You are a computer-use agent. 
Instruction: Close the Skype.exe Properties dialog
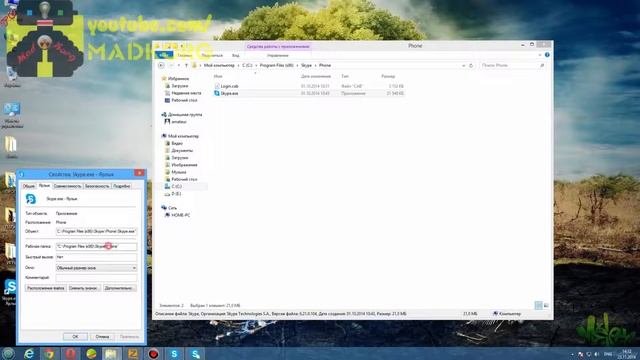(140, 173)
